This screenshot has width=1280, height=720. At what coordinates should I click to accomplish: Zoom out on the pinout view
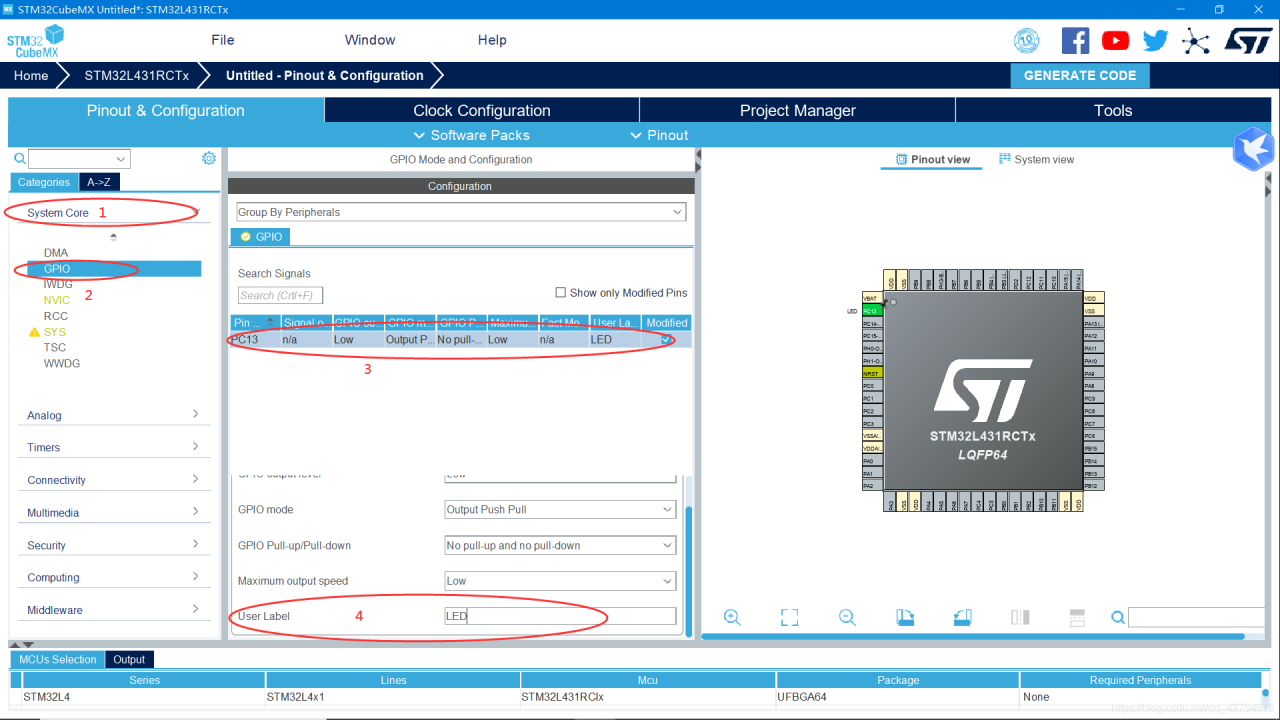[x=847, y=617]
